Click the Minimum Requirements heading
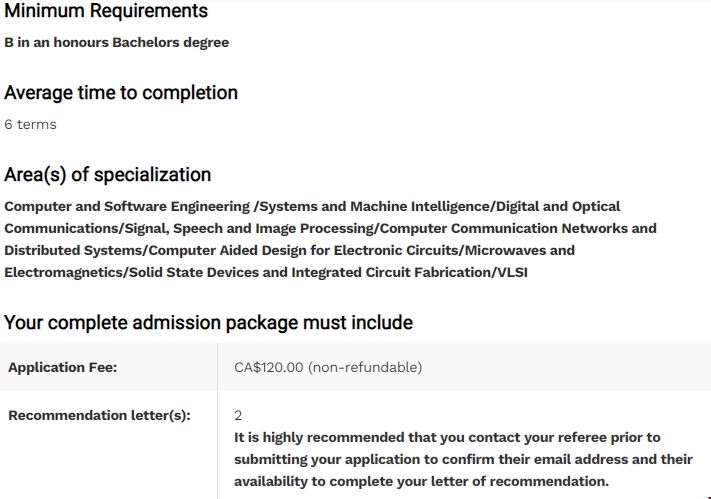This screenshot has height=499, width=711. click(106, 12)
